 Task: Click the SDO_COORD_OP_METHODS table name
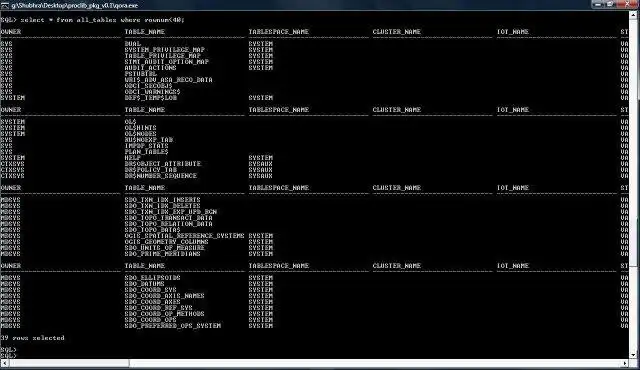click(164, 314)
